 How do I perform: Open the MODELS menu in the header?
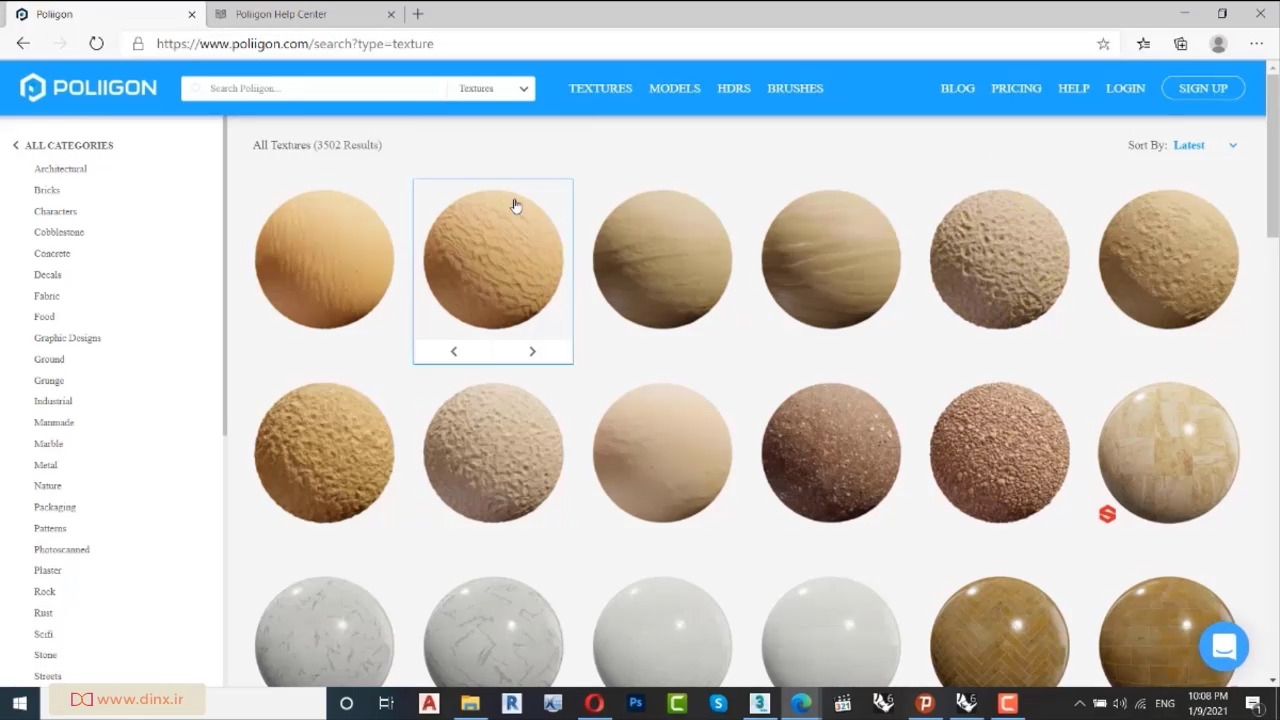(x=674, y=88)
